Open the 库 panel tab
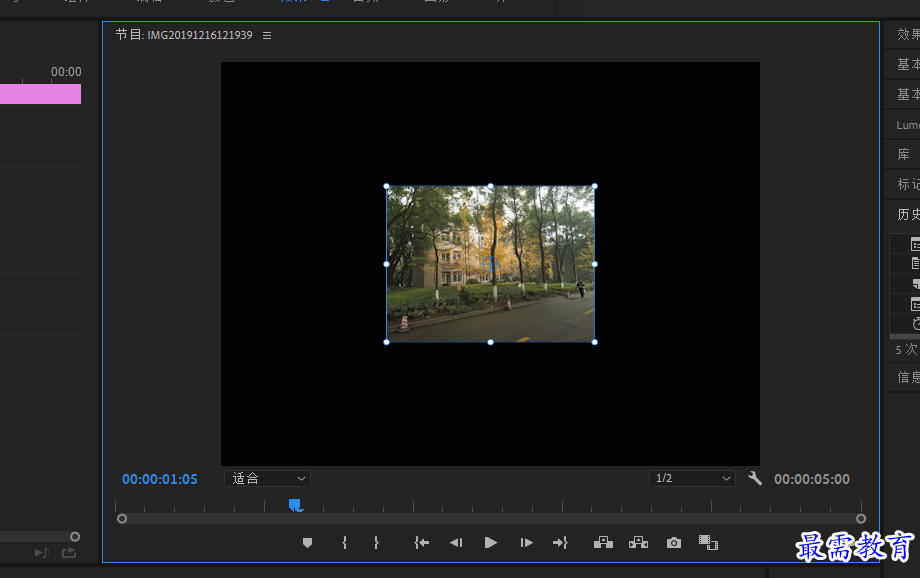920x578 pixels. point(902,154)
